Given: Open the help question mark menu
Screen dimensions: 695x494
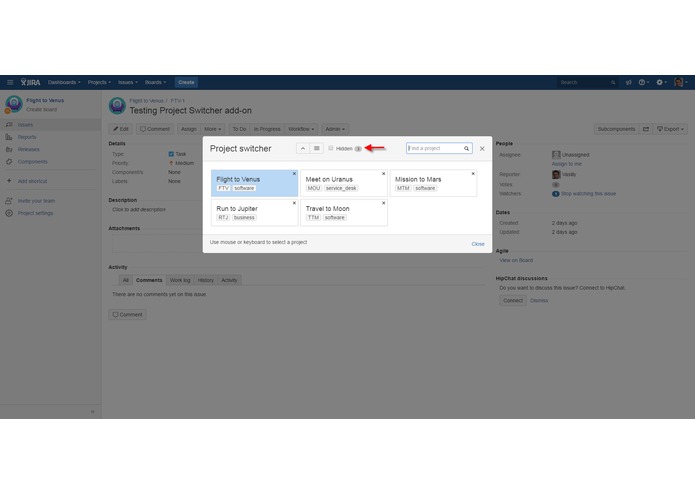Looking at the screenshot, I should click(x=643, y=82).
